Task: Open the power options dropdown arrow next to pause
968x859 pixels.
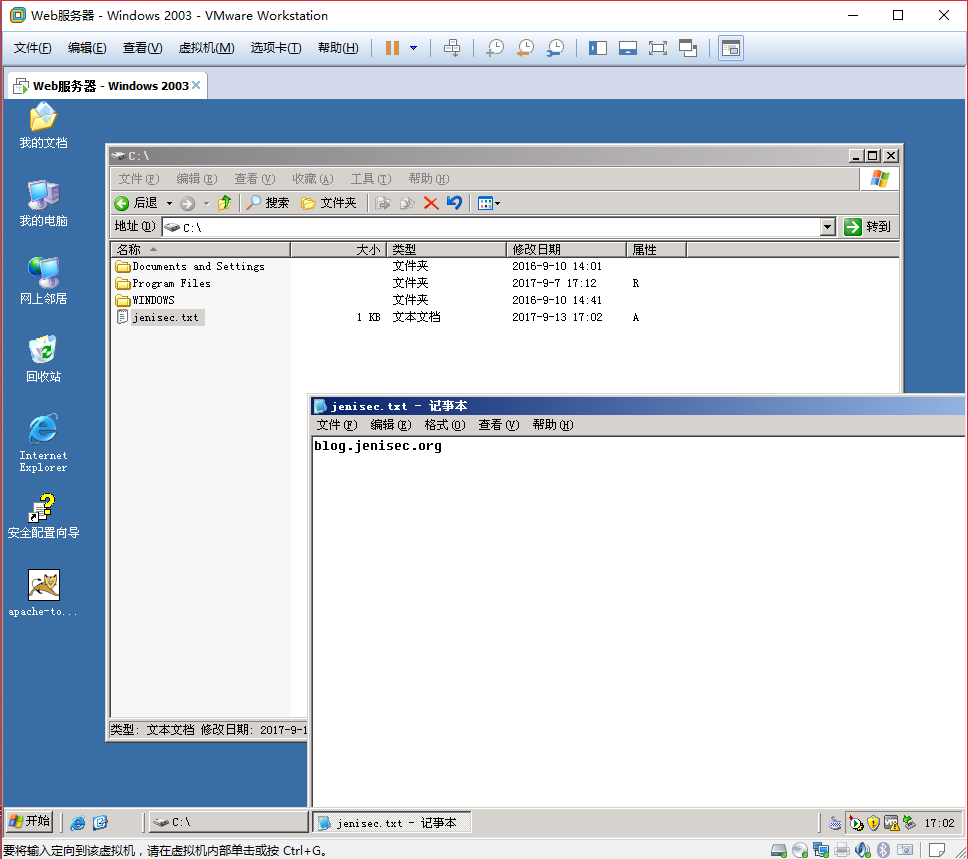Action: click(x=414, y=48)
